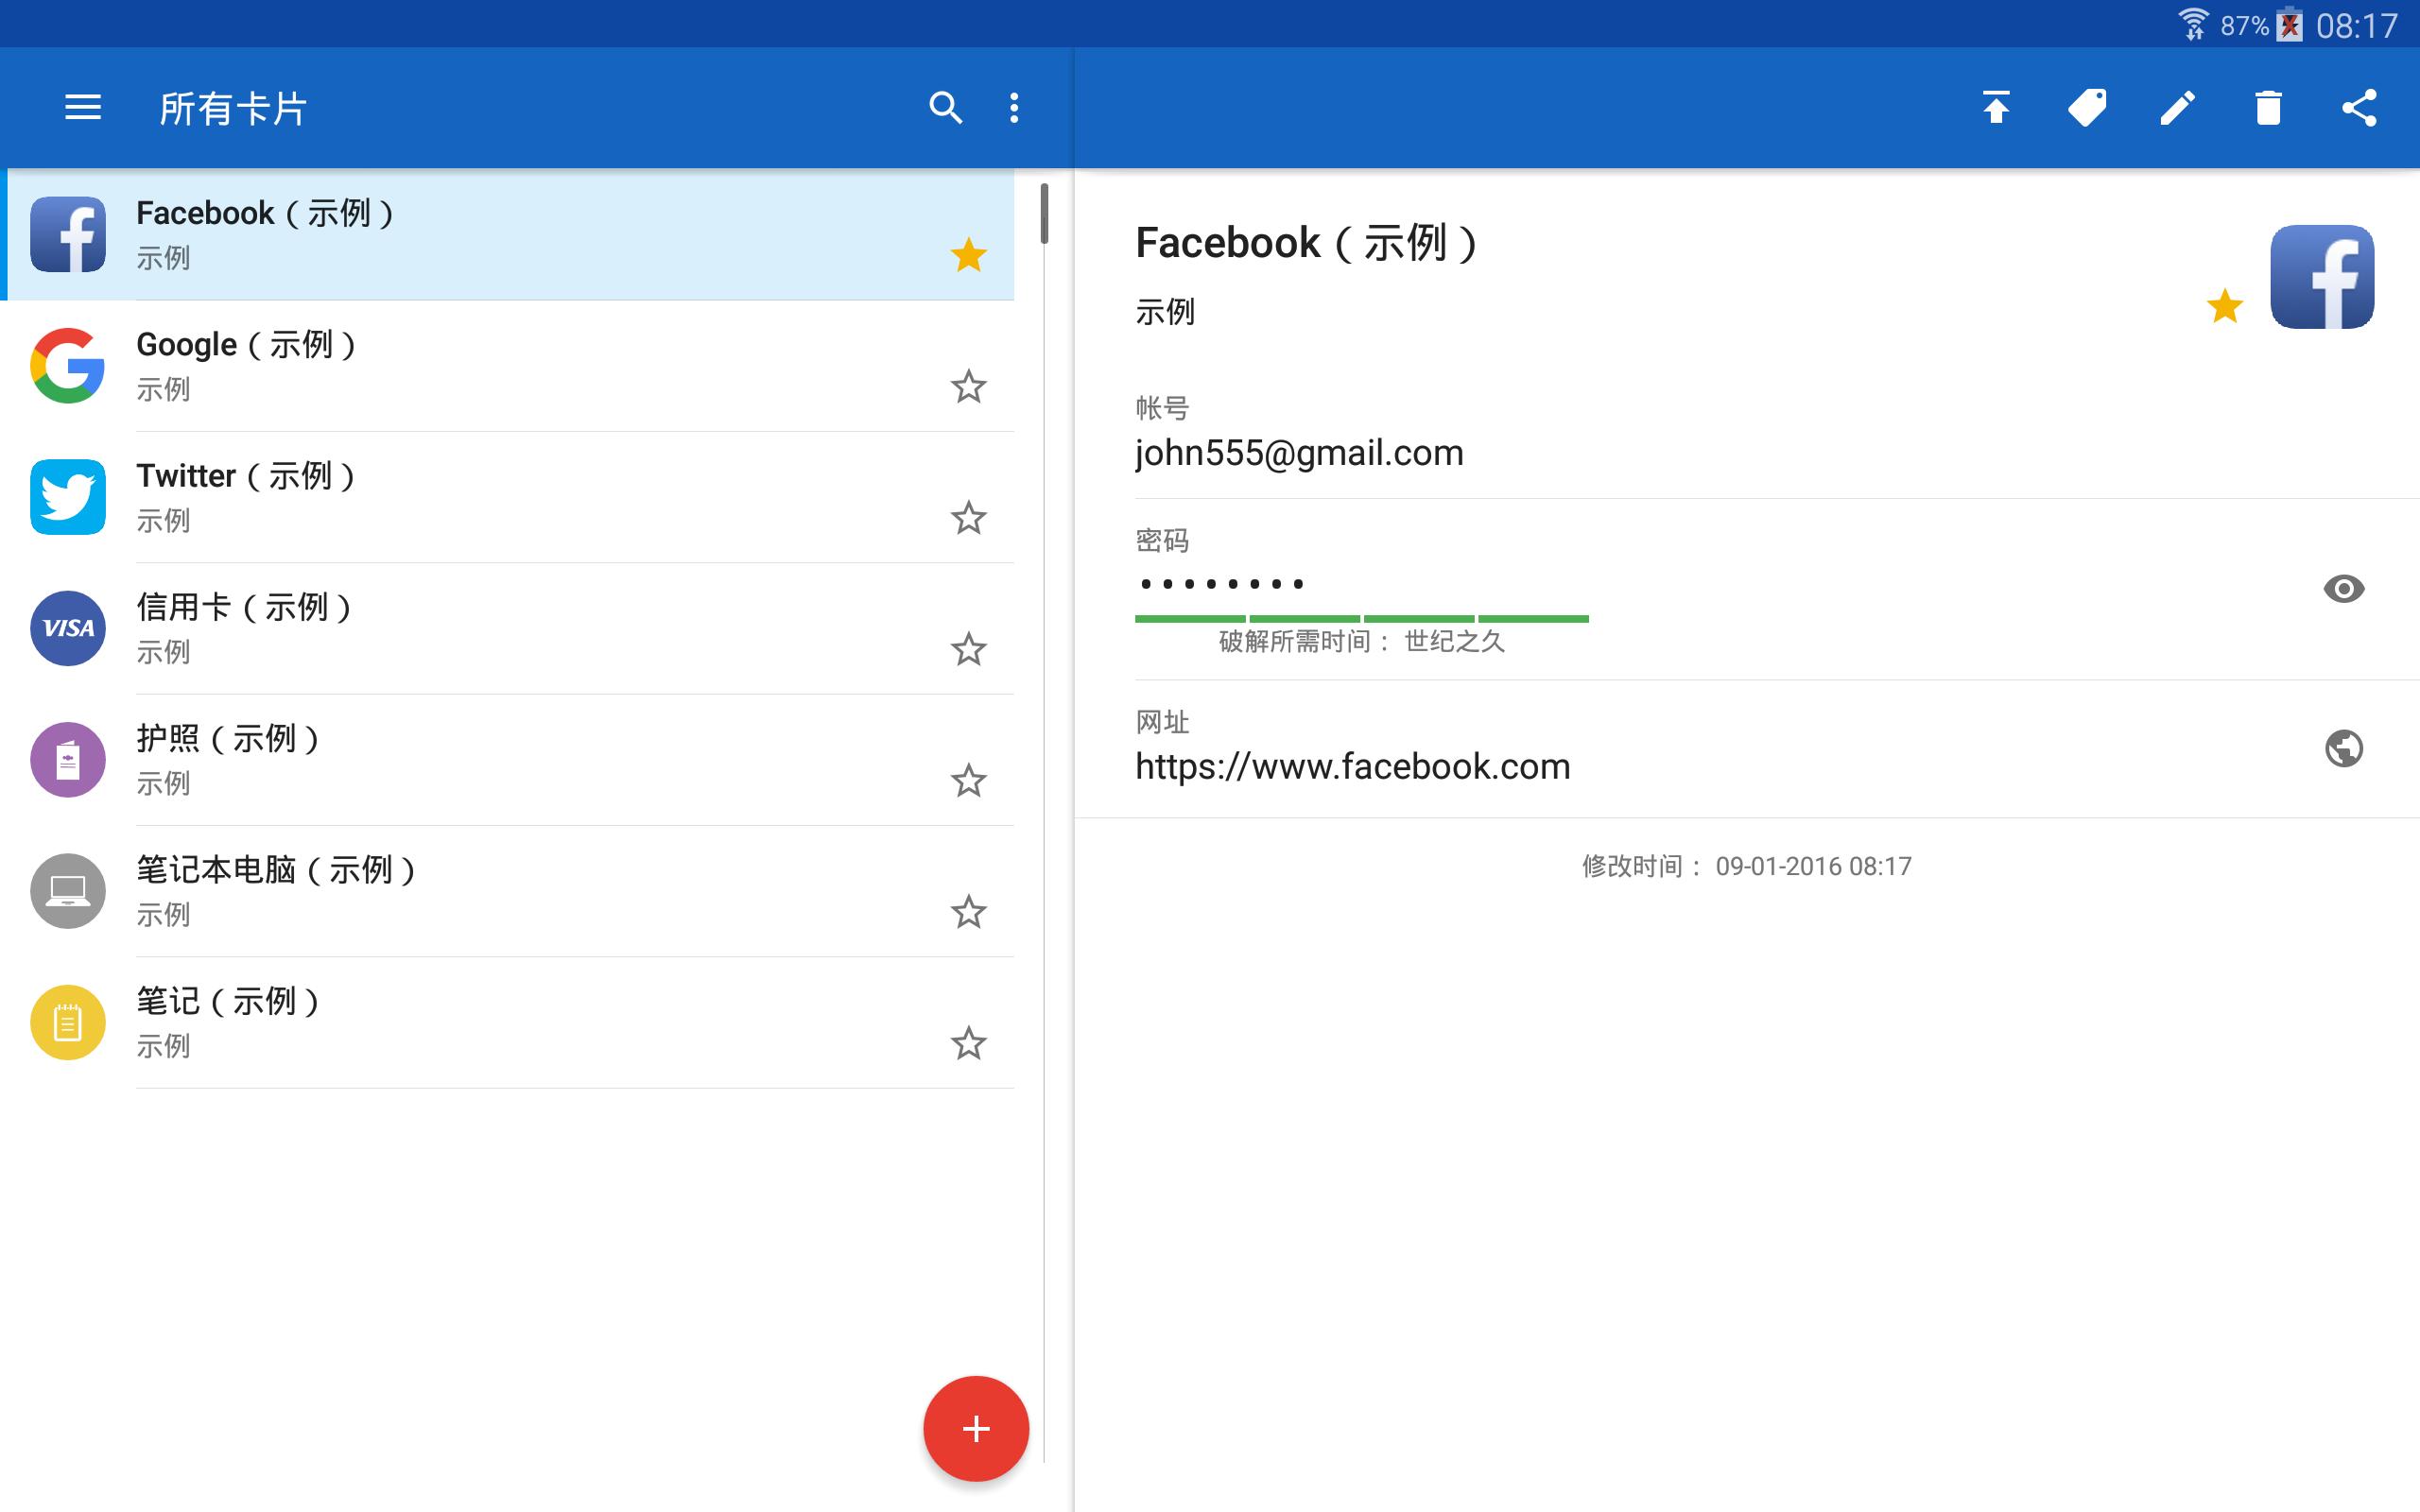Open the 信用卡（示例）card
Image resolution: width=2420 pixels, height=1512 pixels.
[x=507, y=628]
